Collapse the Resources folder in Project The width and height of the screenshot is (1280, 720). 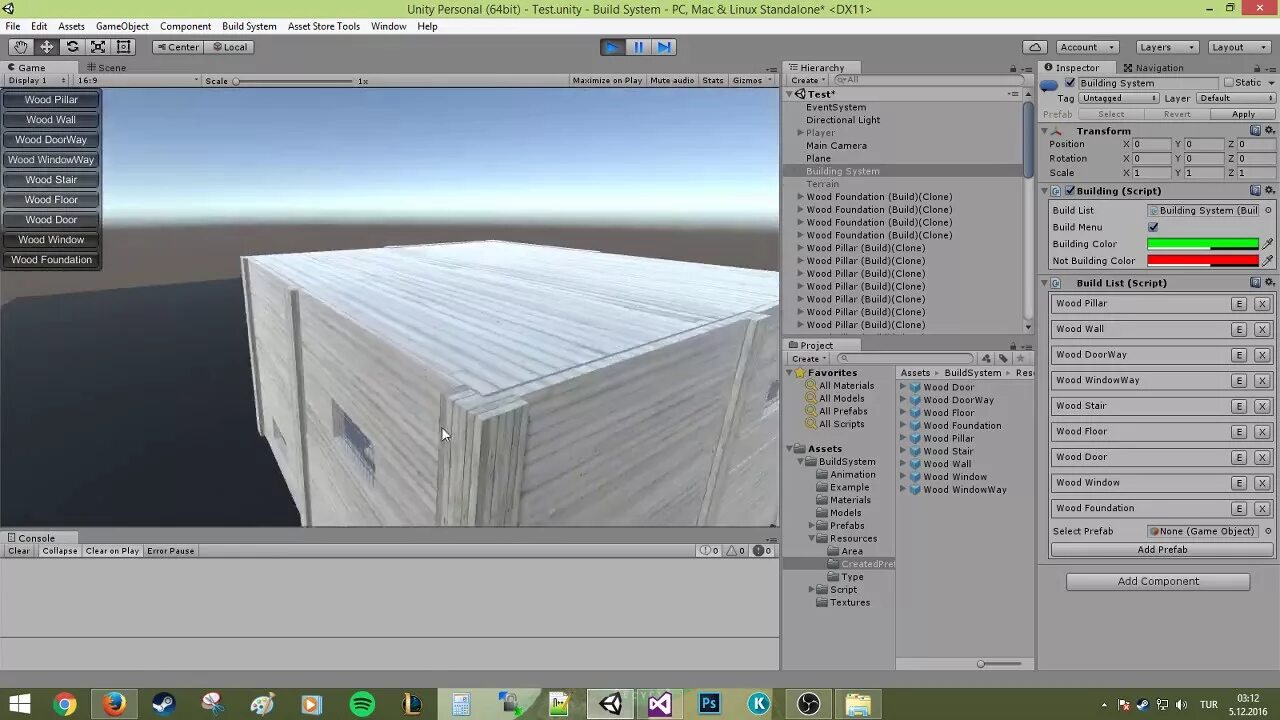coord(813,539)
